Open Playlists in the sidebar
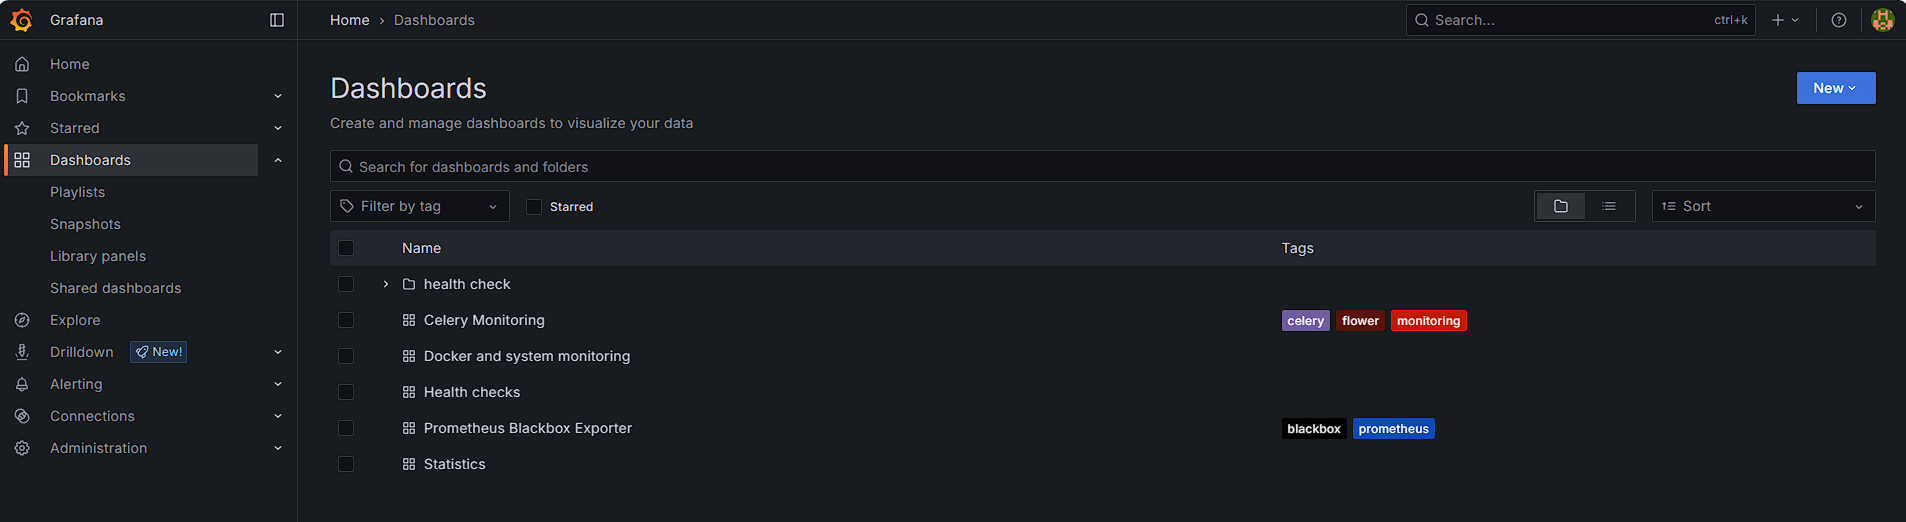The height and width of the screenshot is (522, 1906). pyautogui.click(x=77, y=192)
